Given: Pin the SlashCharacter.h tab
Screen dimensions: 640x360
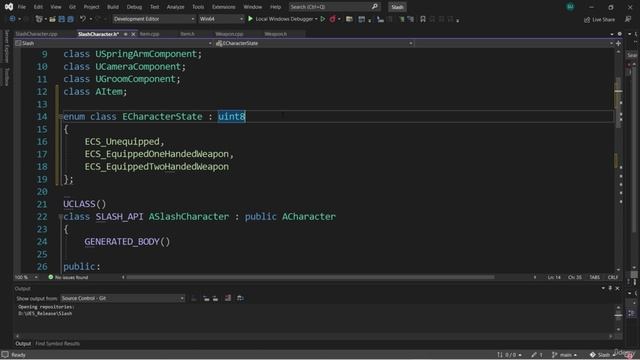Looking at the screenshot, I should 126,34.
